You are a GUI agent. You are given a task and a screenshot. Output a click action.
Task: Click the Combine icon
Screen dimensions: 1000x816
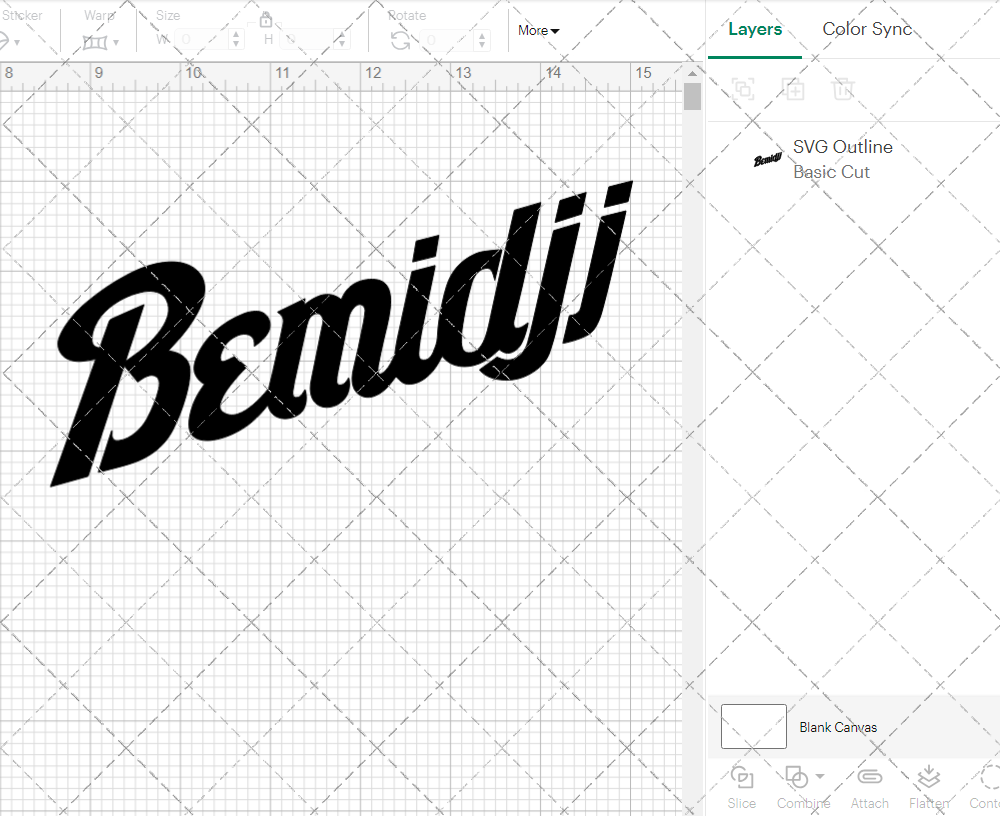coord(798,778)
